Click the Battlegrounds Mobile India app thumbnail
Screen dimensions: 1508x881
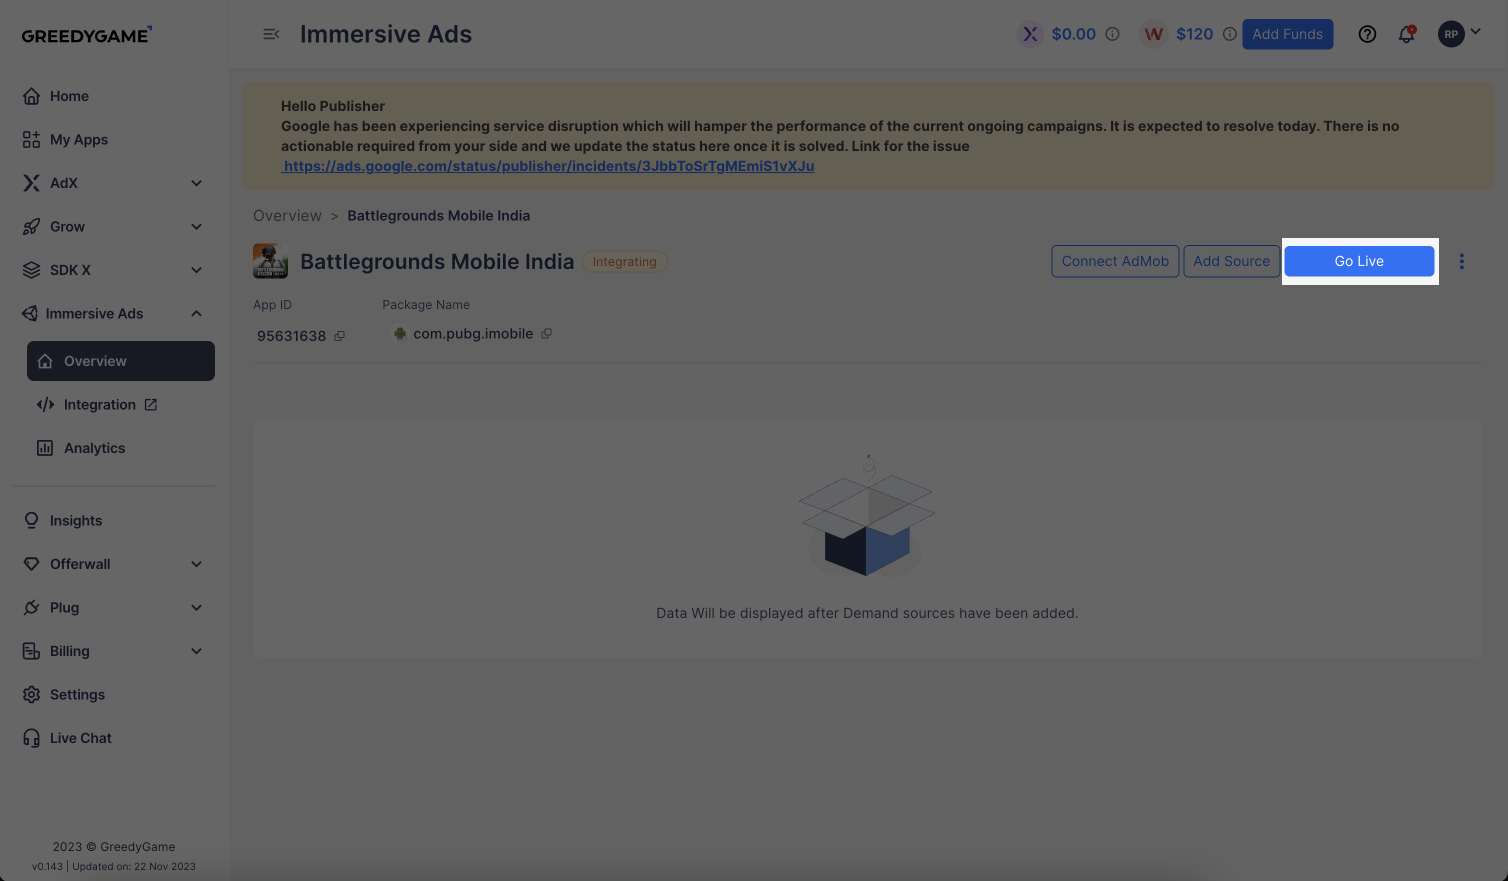[x=270, y=261]
